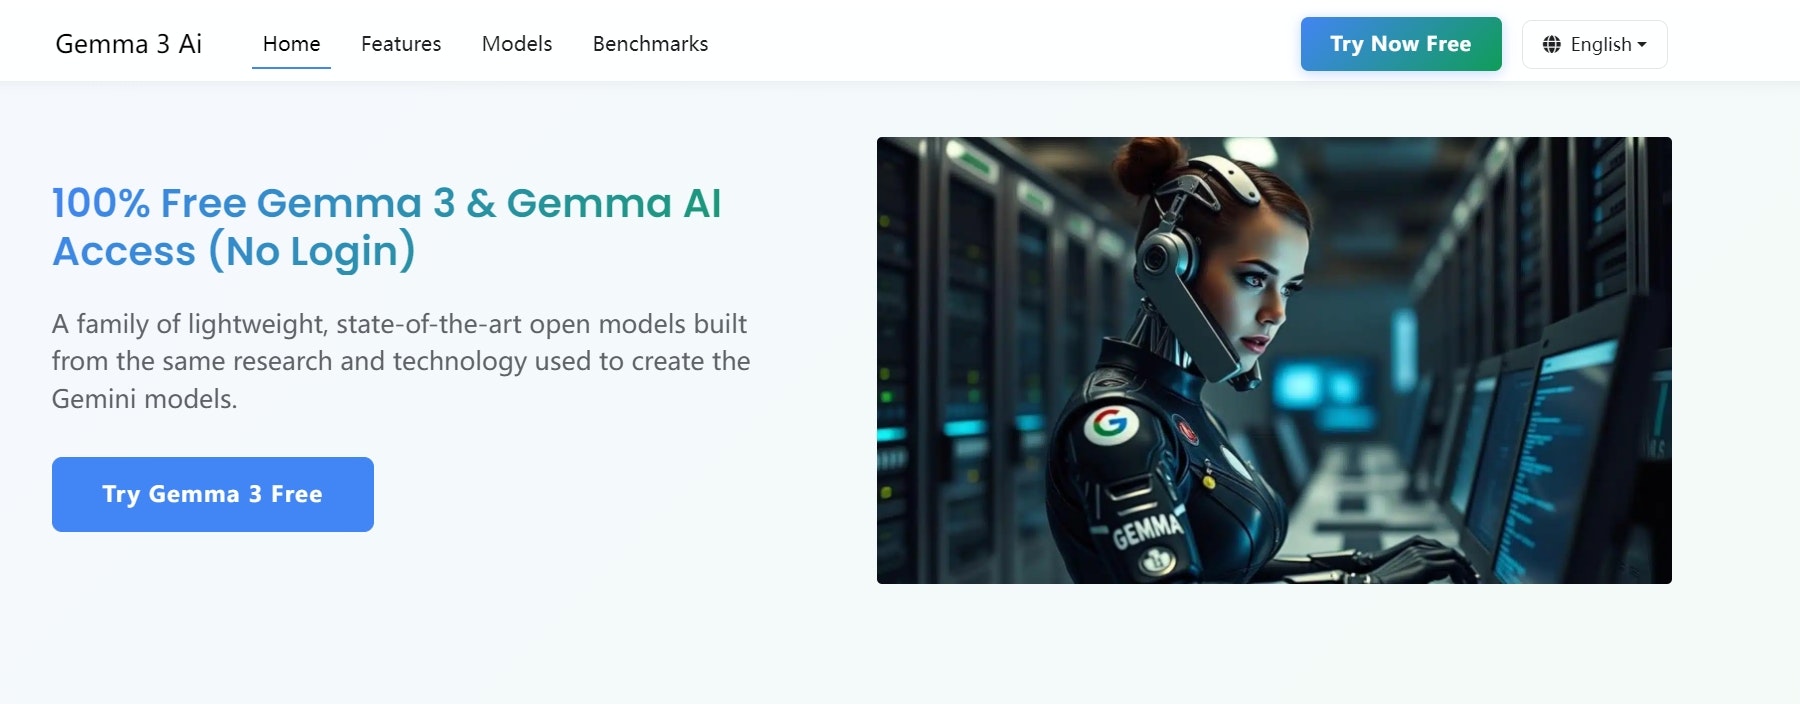
Task: Click the Try Now Free button
Action: tap(1401, 44)
